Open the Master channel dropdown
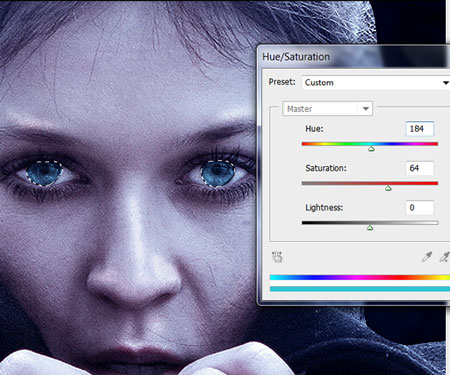450x375 pixels. tap(327, 109)
